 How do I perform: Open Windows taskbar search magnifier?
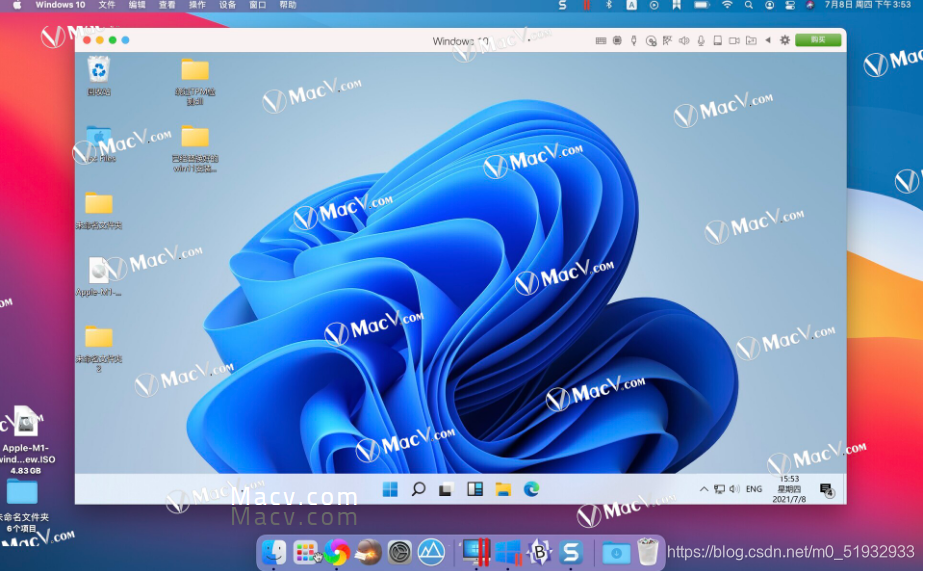click(x=418, y=489)
